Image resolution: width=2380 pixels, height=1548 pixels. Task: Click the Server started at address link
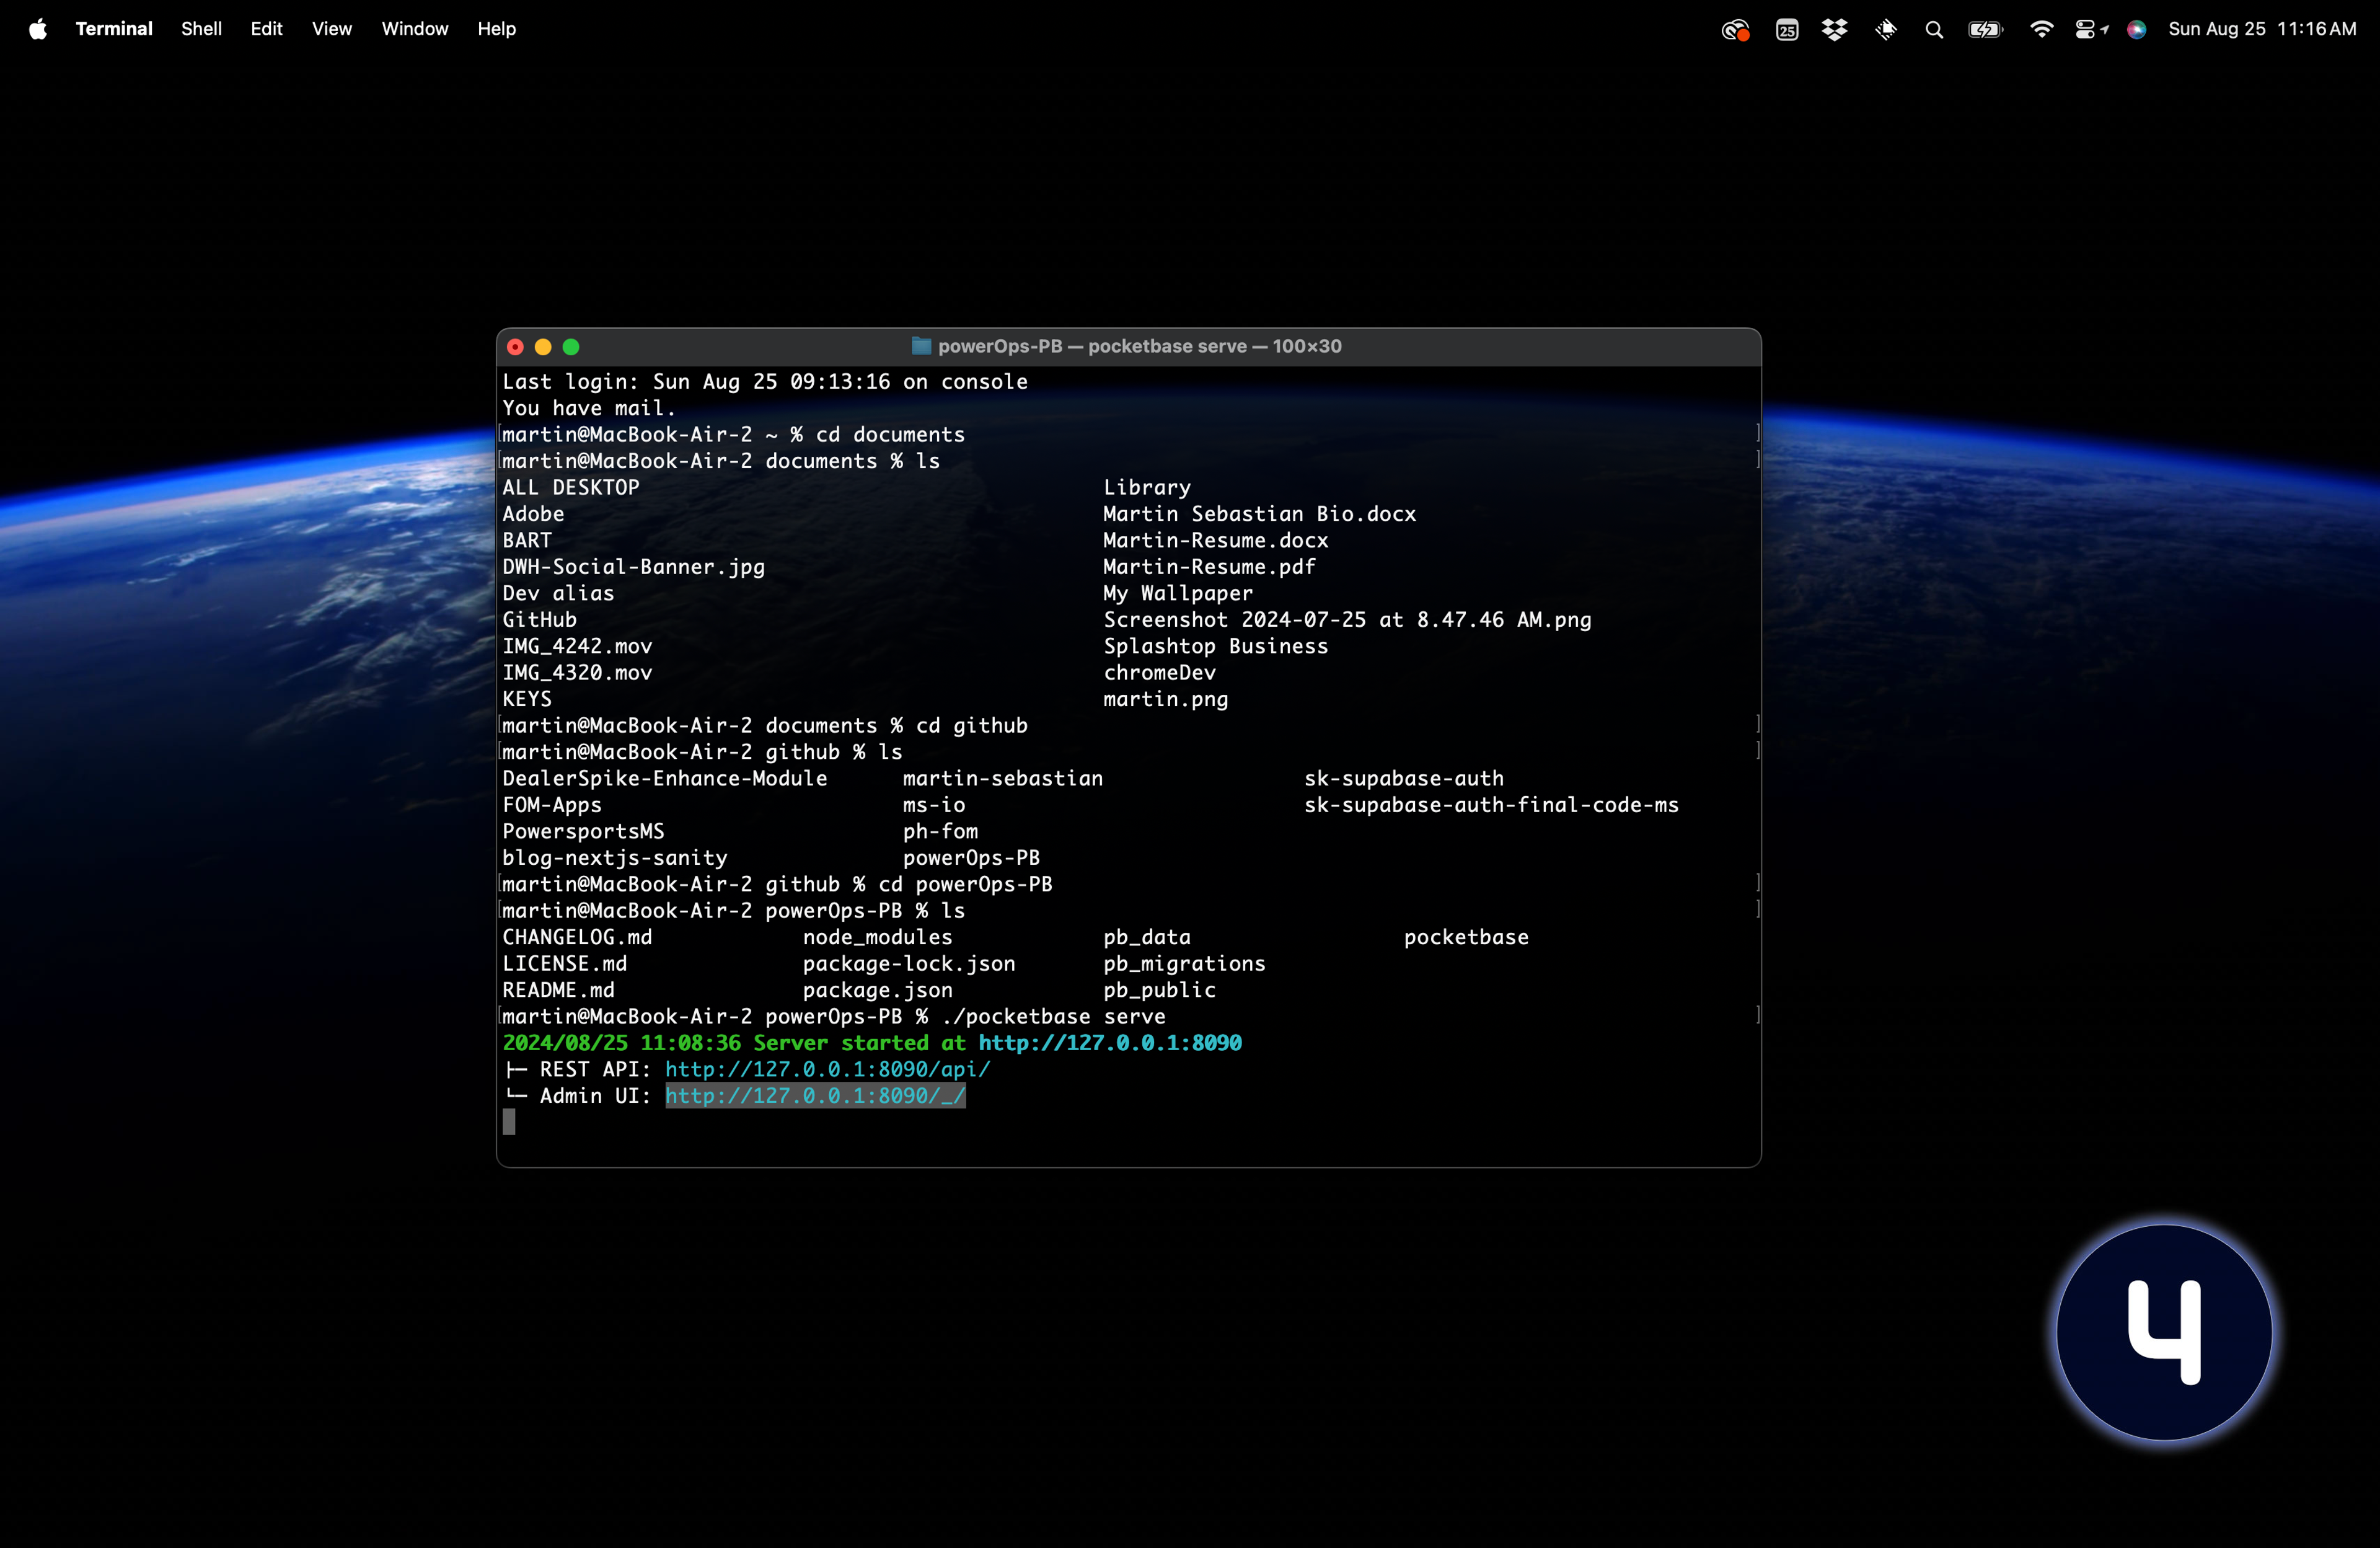point(1109,1043)
